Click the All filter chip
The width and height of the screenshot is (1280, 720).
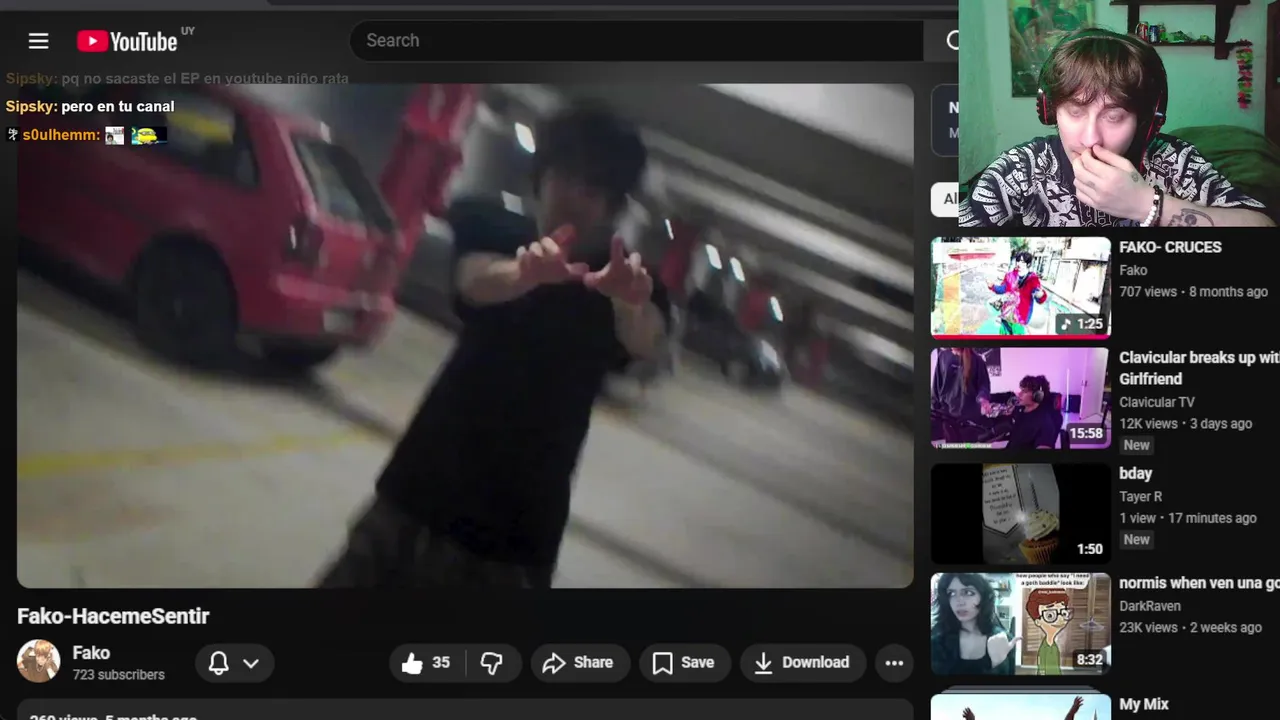tap(946, 199)
